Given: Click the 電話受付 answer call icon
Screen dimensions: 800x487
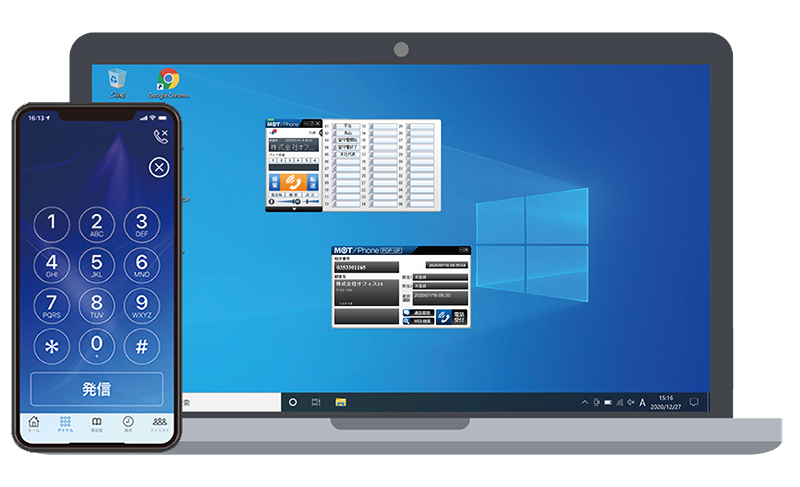Looking at the screenshot, I should (x=457, y=315).
